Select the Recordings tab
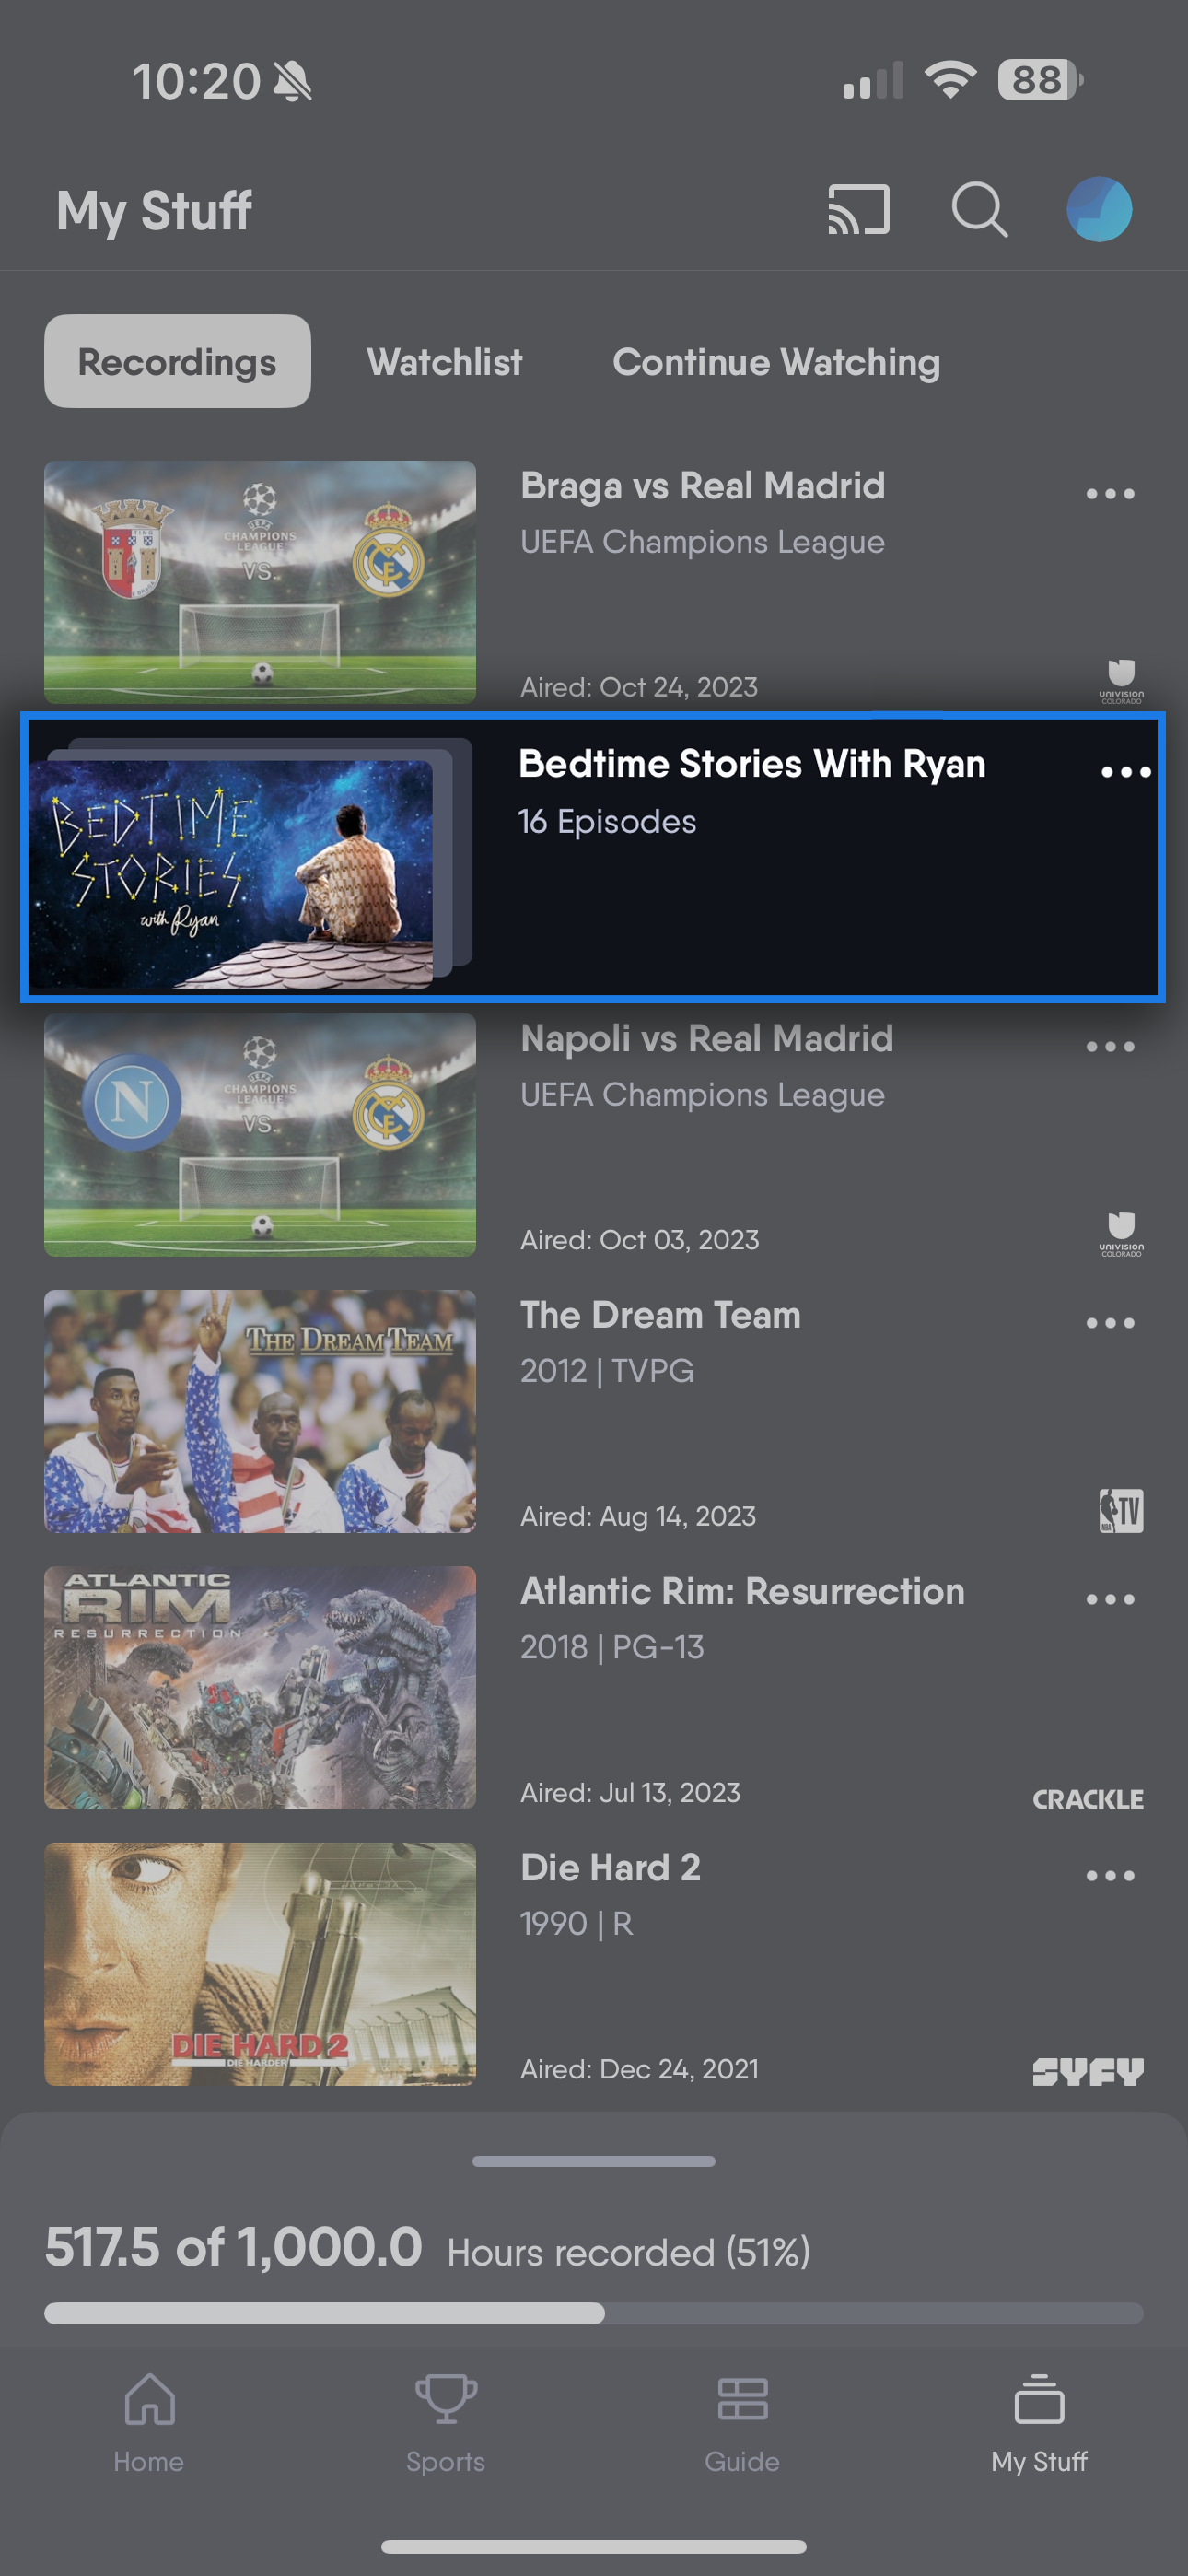 click(x=177, y=361)
